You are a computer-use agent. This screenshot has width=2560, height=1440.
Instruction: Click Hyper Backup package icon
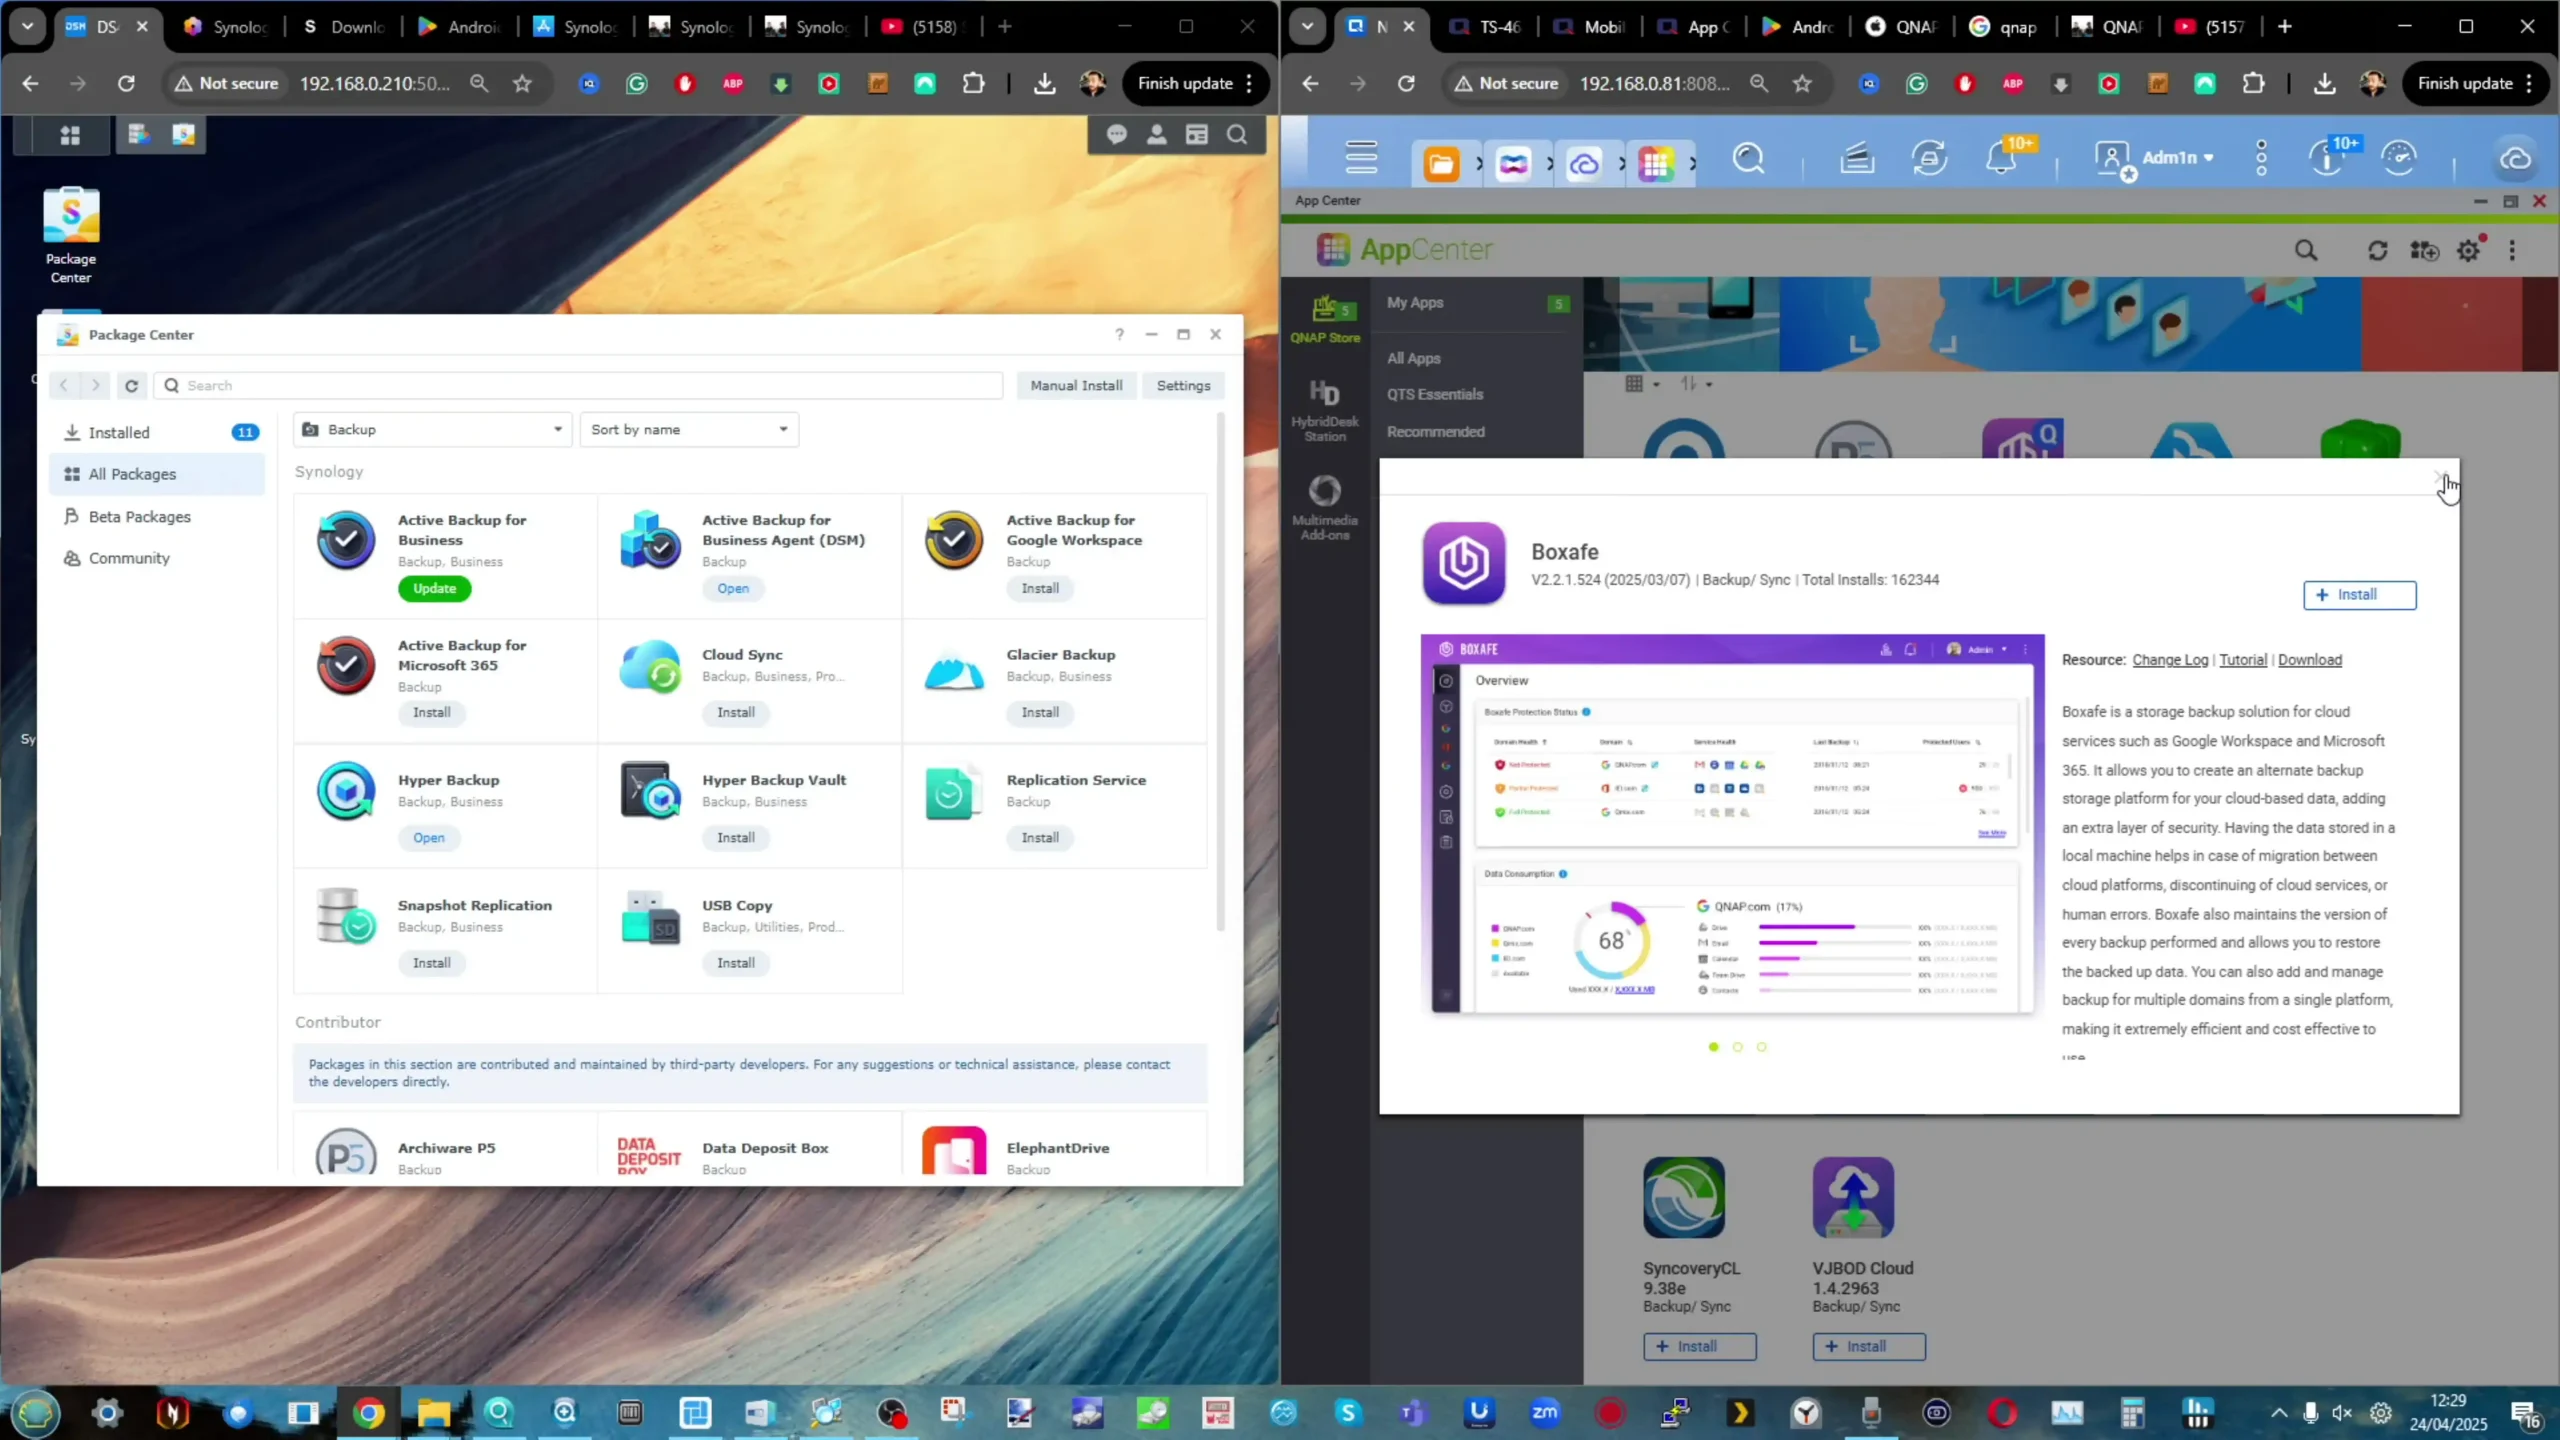[x=346, y=791]
